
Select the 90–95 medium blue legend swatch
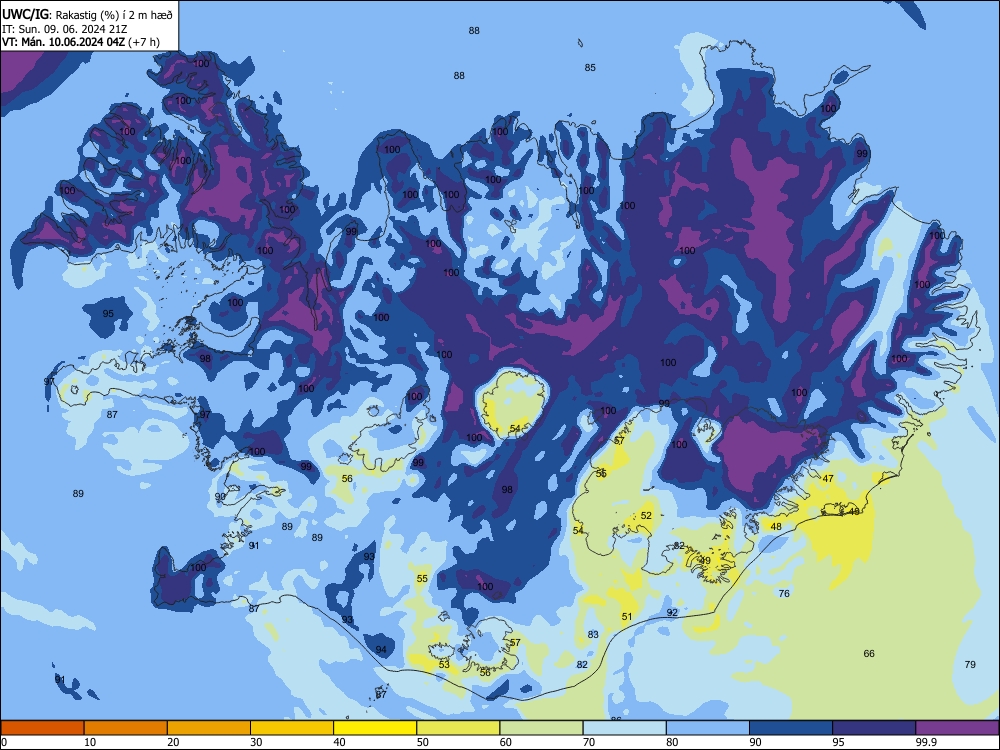791,728
